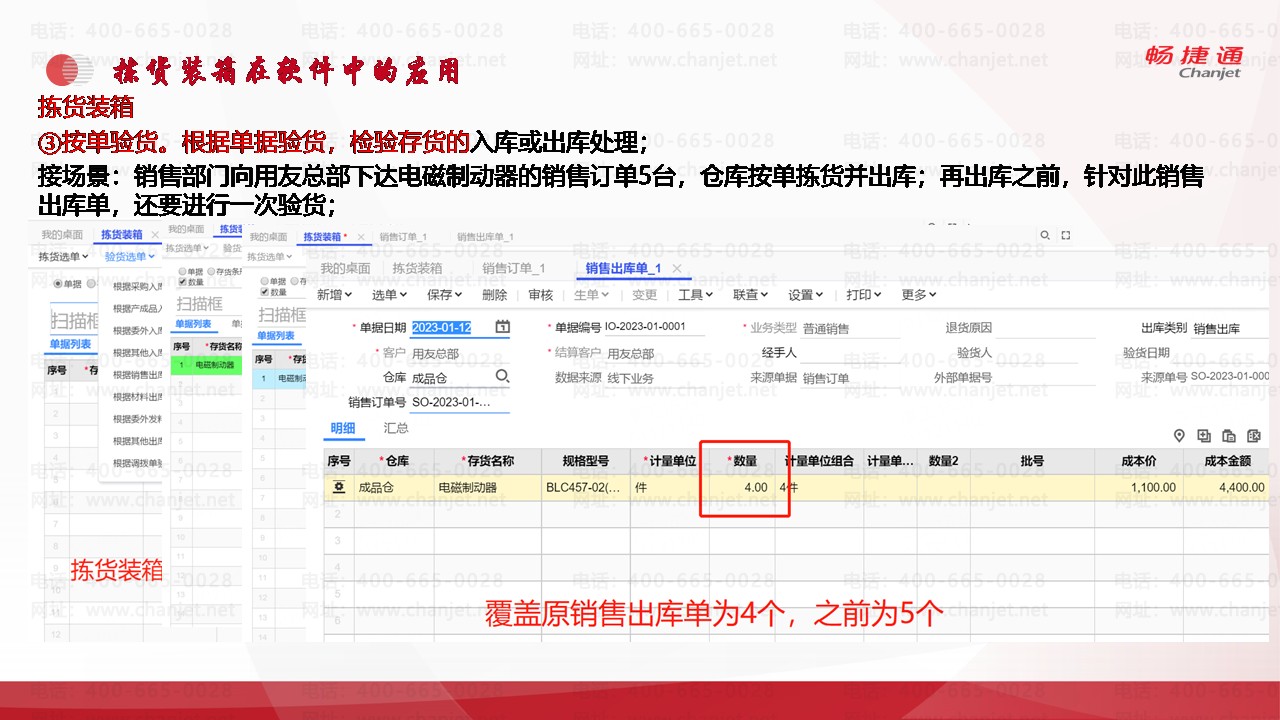Choose 根据调拨单 option in 验货选单 menu
The height and width of the screenshot is (720, 1280).
coord(138,464)
